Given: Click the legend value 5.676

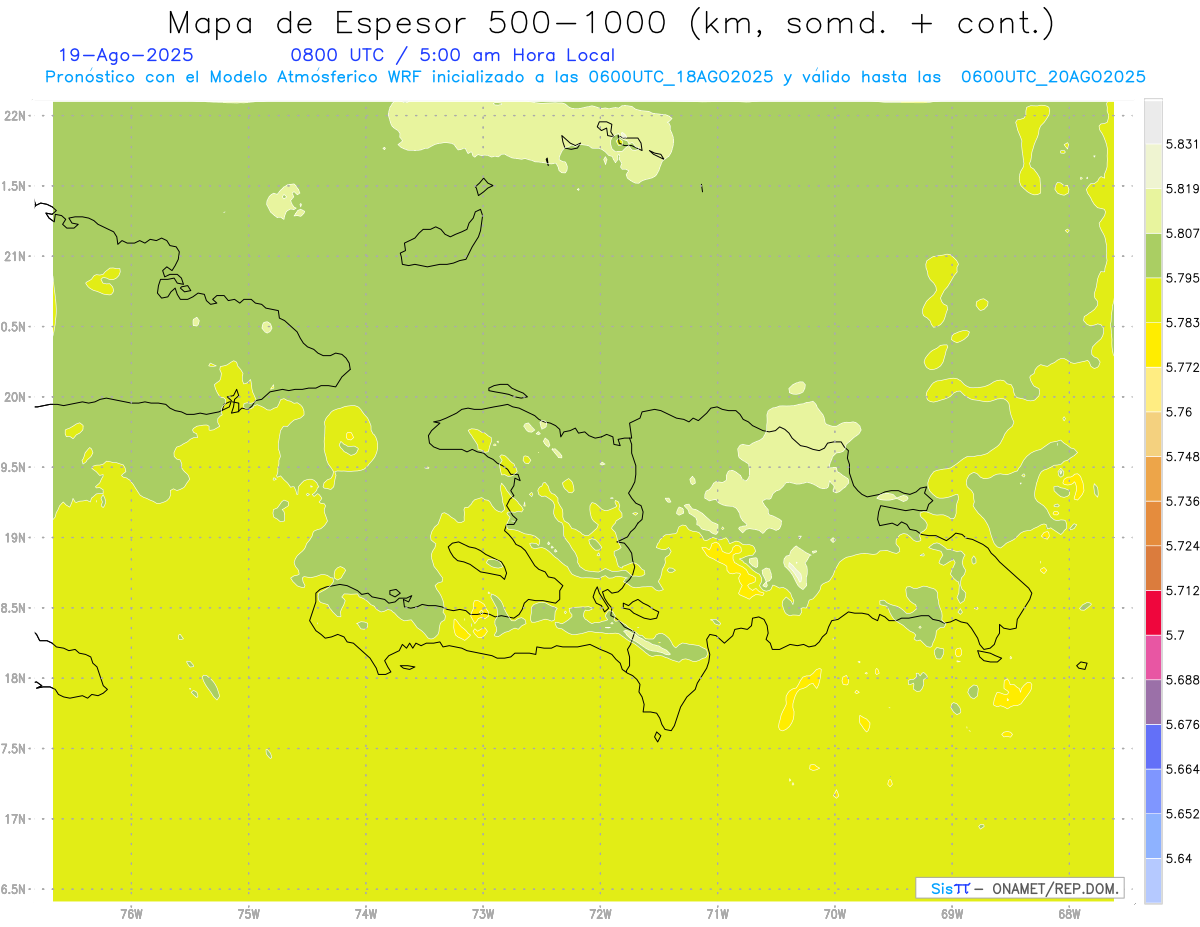Looking at the screenshot, I should [x=1182, y=724].
